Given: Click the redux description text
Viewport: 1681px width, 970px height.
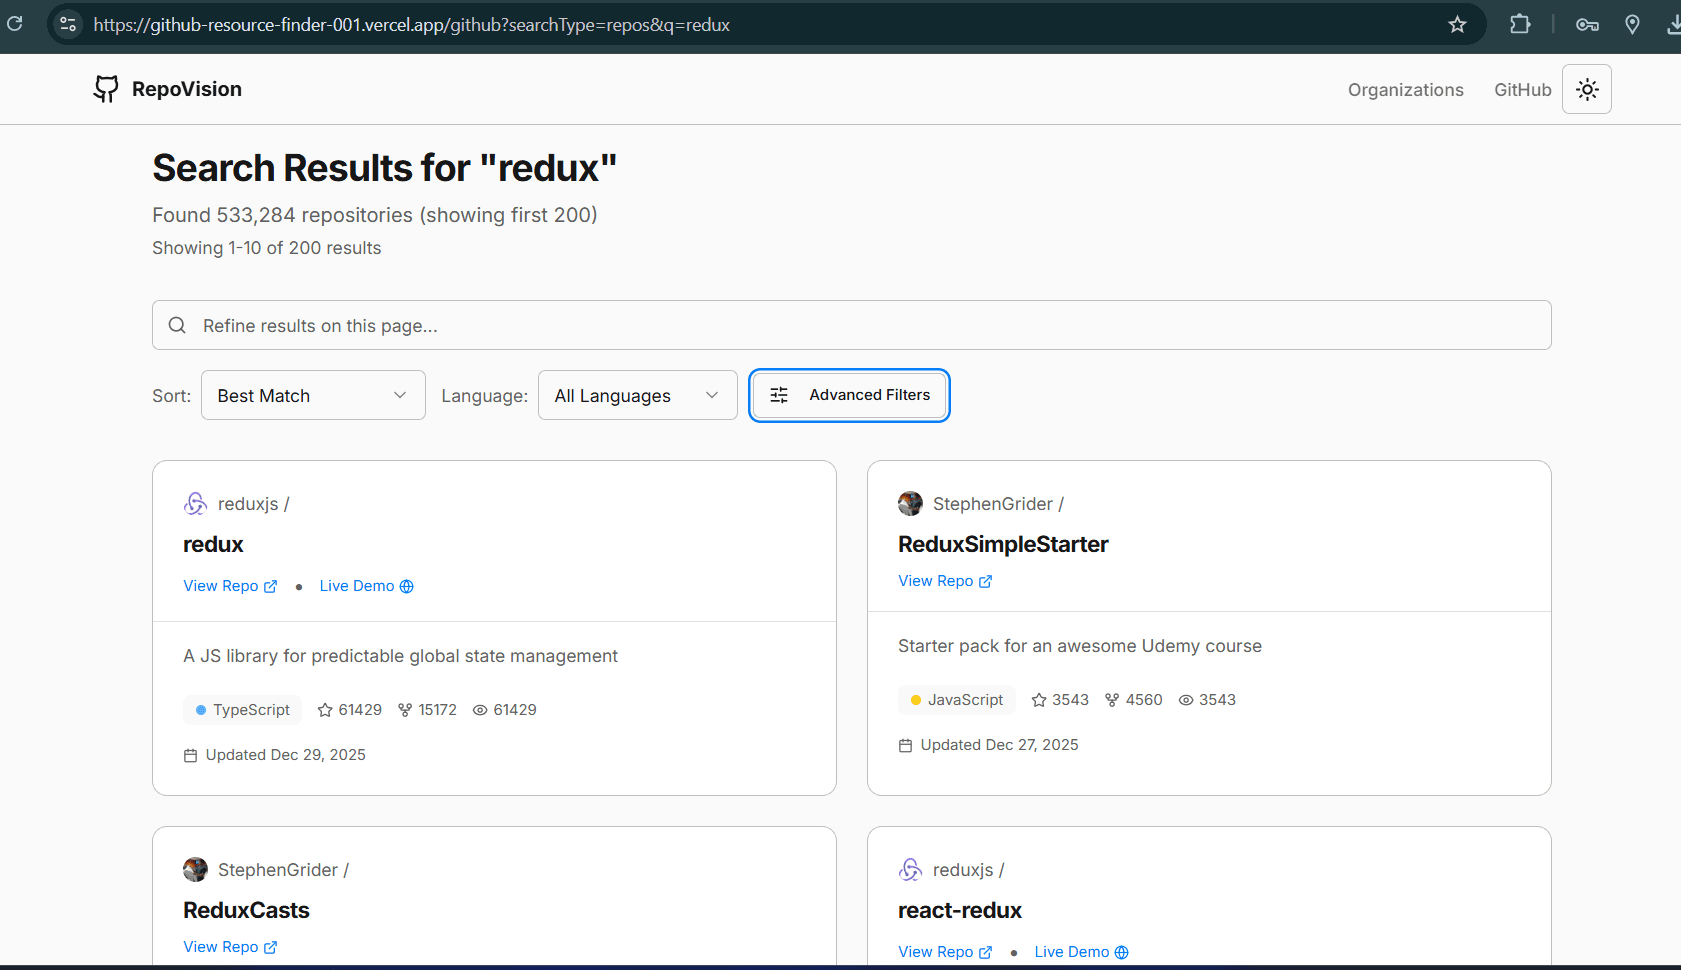Looking at the screenshot, I should 400,656.
